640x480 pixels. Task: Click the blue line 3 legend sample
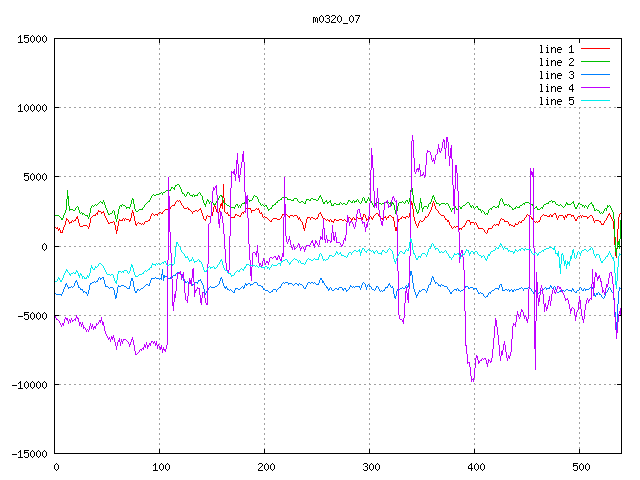[x=595, y=75]
